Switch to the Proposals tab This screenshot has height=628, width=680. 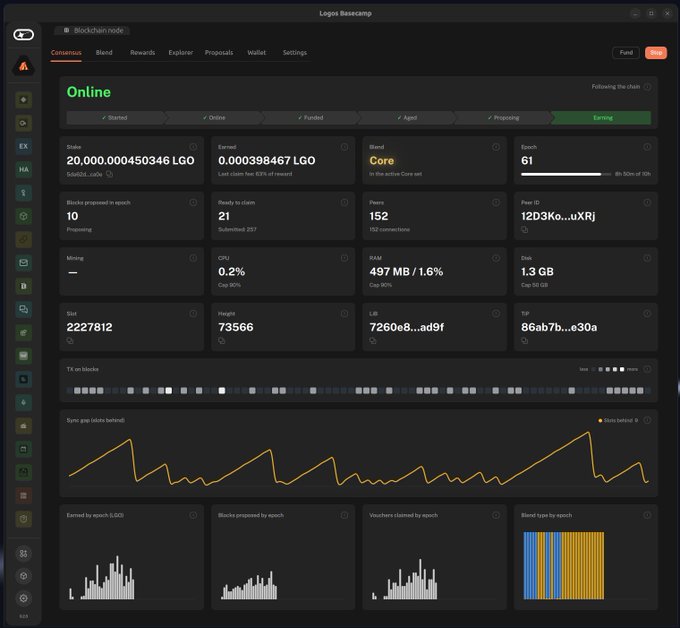[219, 52]
